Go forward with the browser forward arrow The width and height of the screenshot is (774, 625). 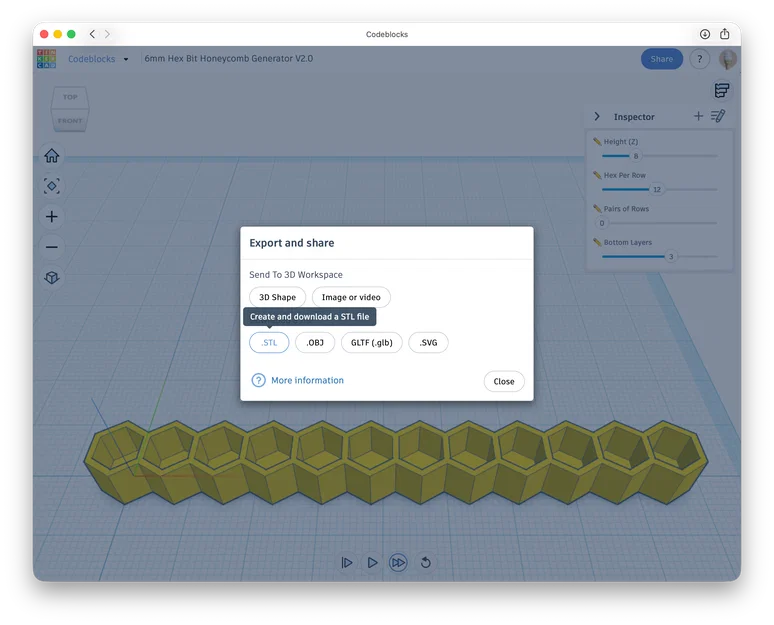tap(107, 34)
